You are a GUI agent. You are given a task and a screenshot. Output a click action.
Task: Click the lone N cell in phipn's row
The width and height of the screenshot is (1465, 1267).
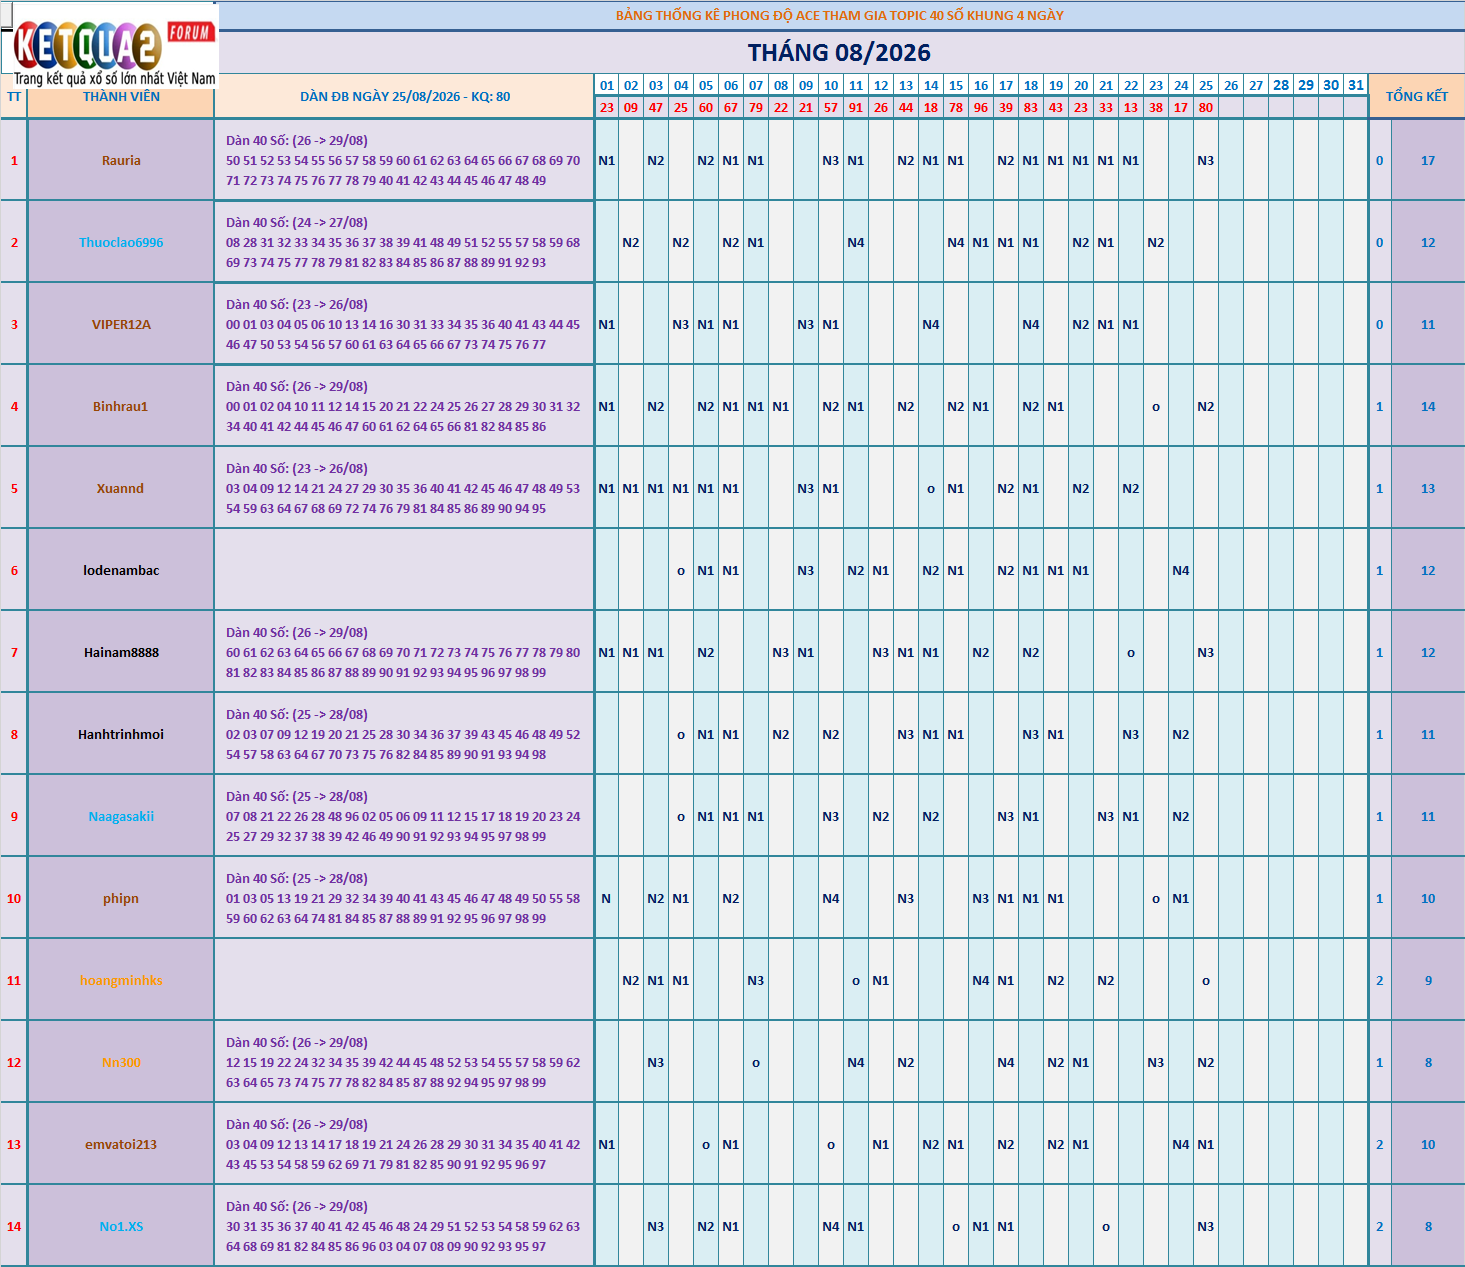pyautogui.click(x=606, y=898)
